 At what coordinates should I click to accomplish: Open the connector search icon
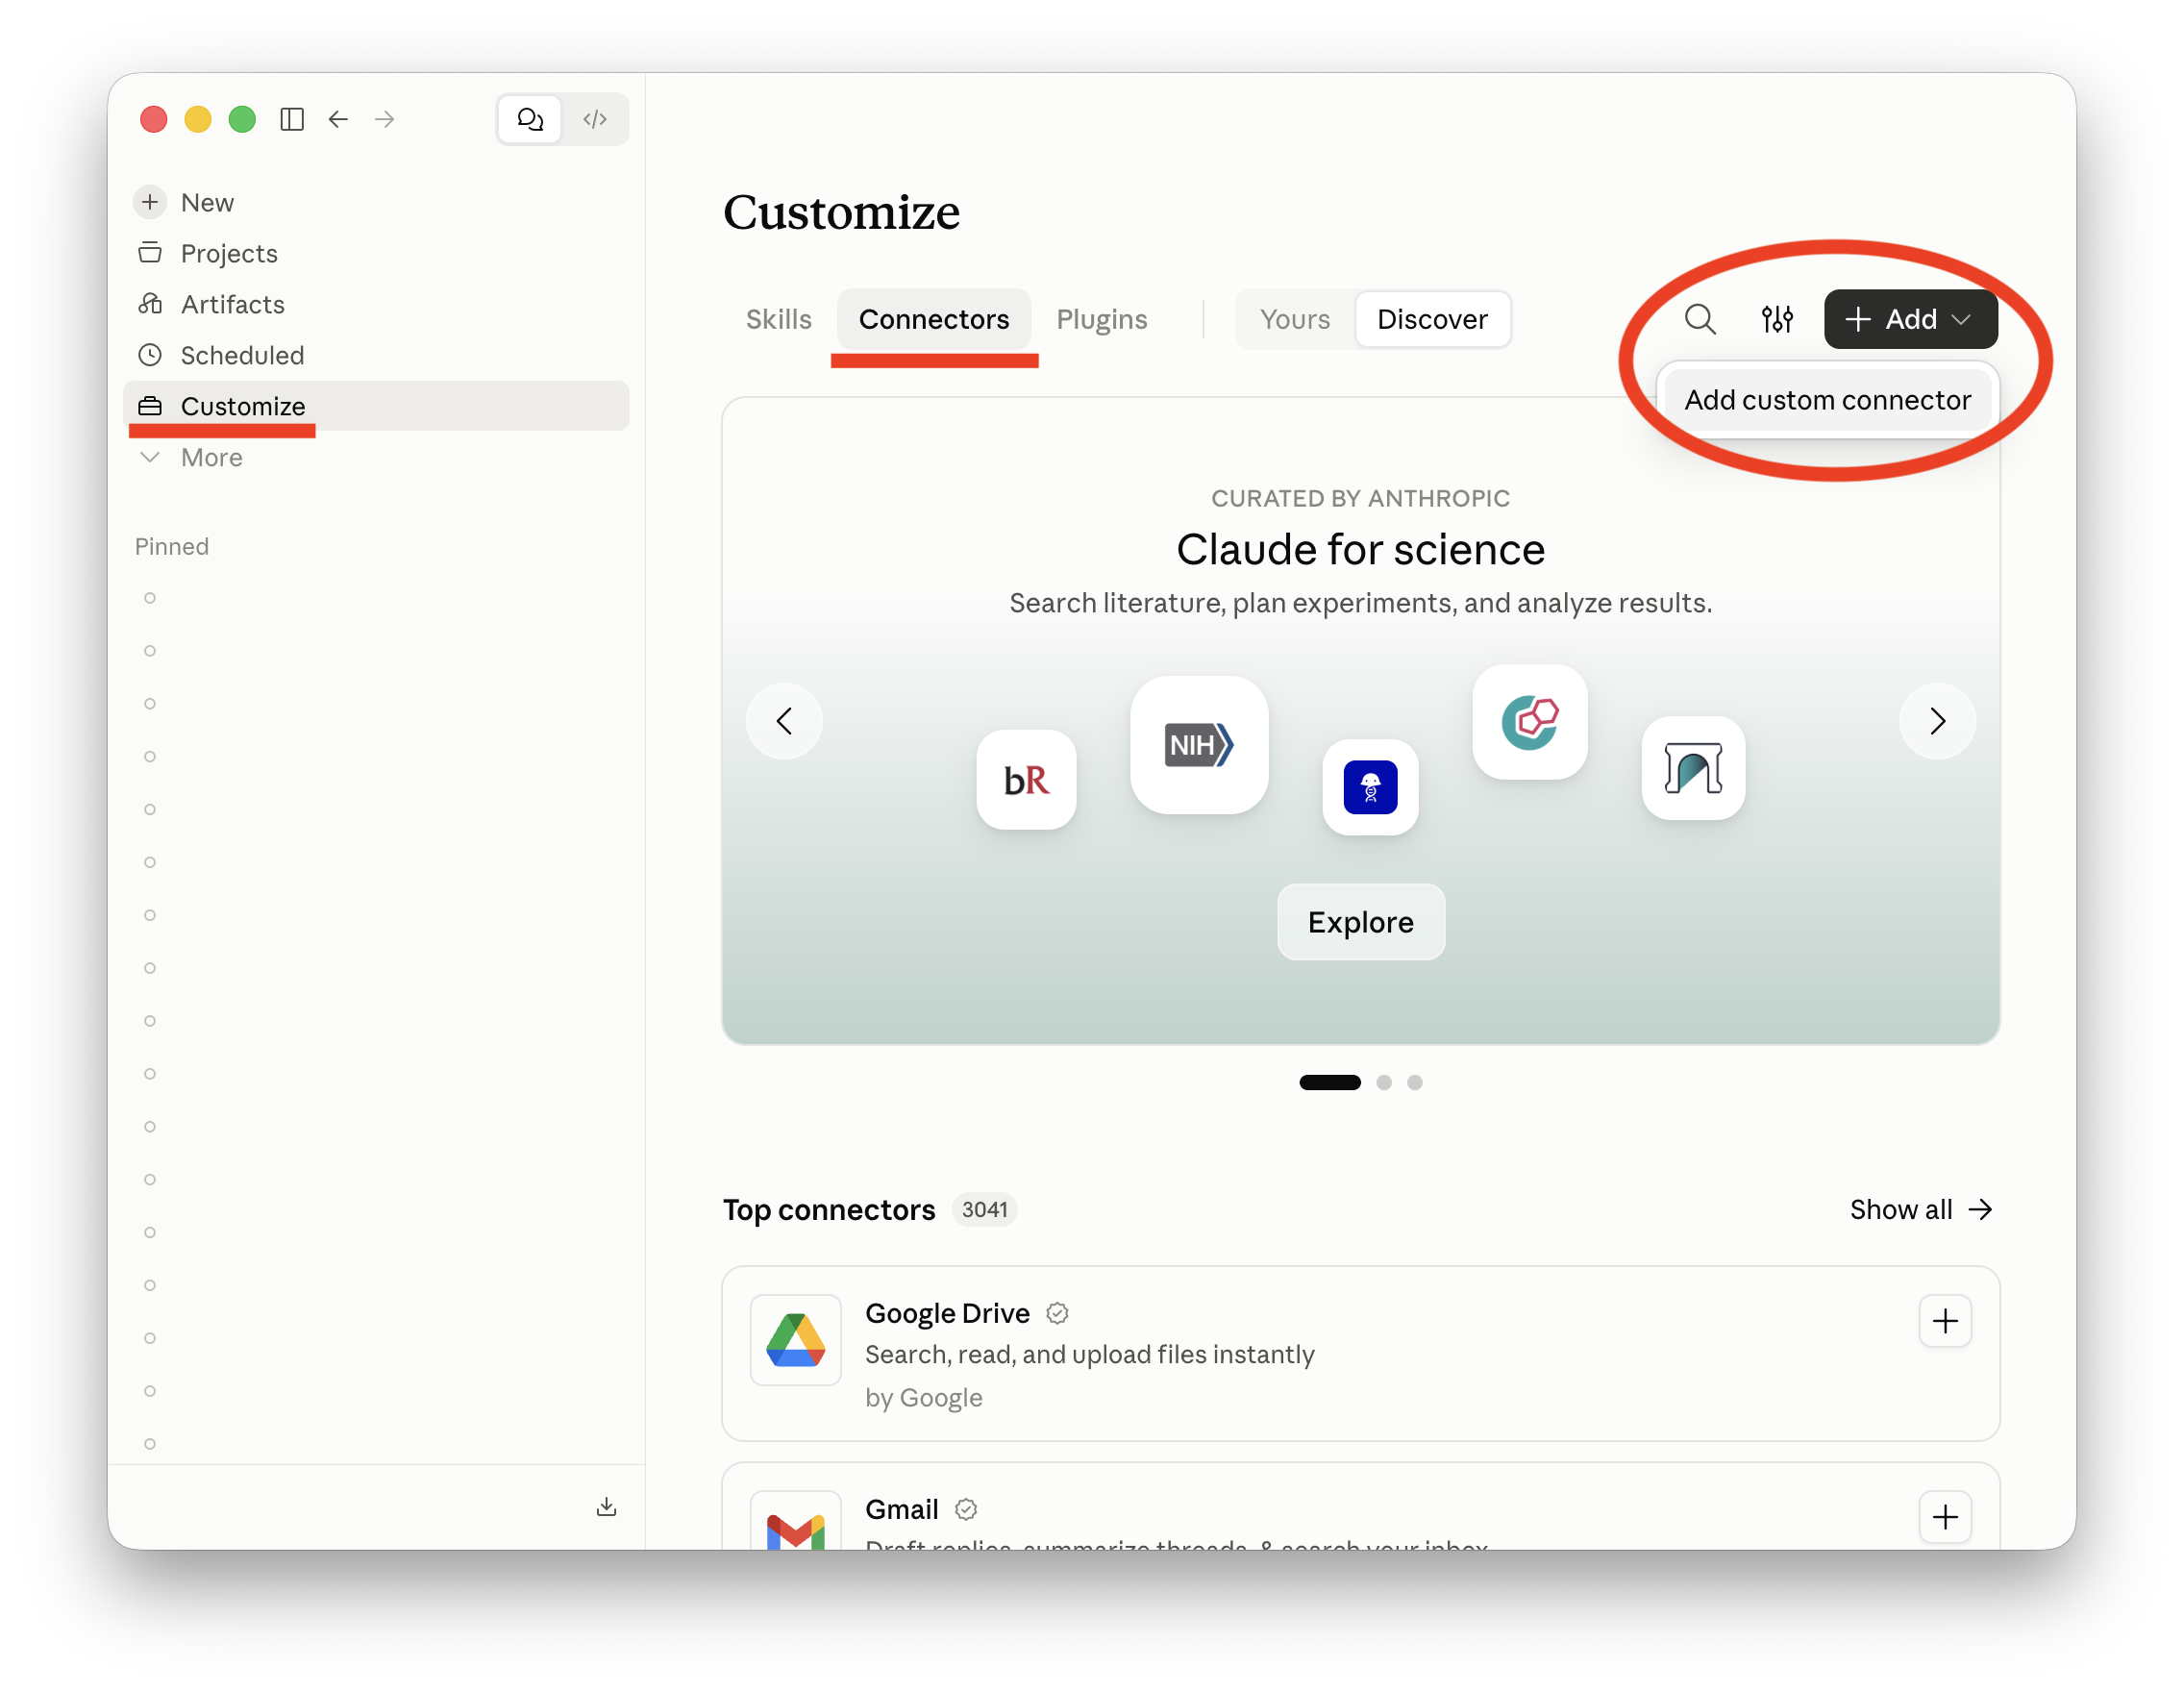coord(1700,319)
